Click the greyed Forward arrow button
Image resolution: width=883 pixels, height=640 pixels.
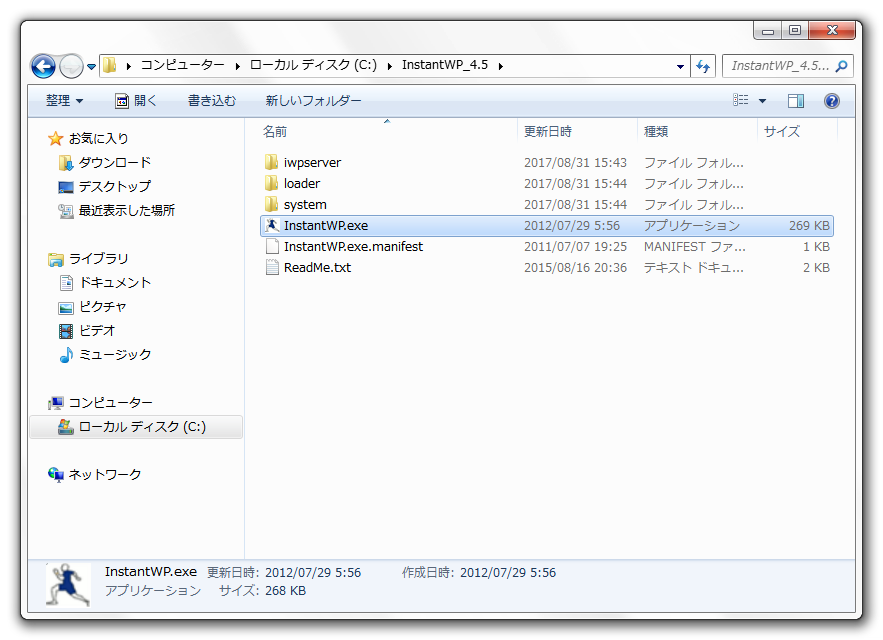coord(71,66)
